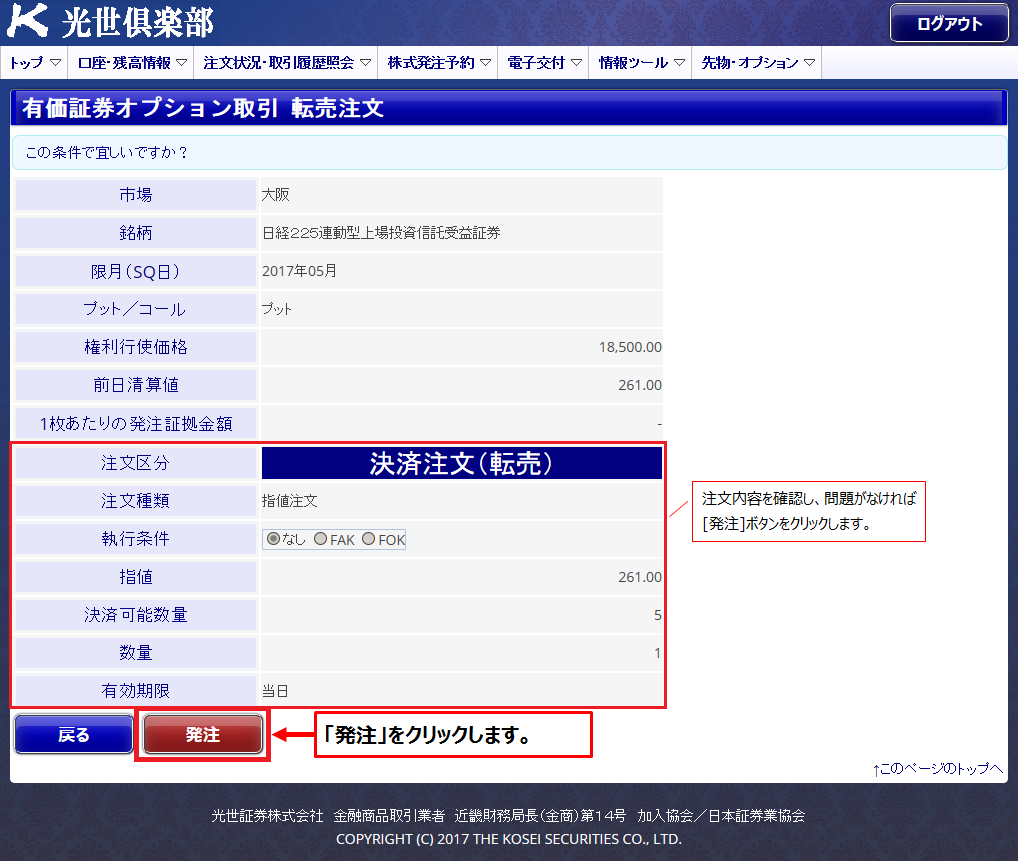Screen dimensions: 1018x861
Task: Open the 情報ツール menu
Action: point(640,62)
